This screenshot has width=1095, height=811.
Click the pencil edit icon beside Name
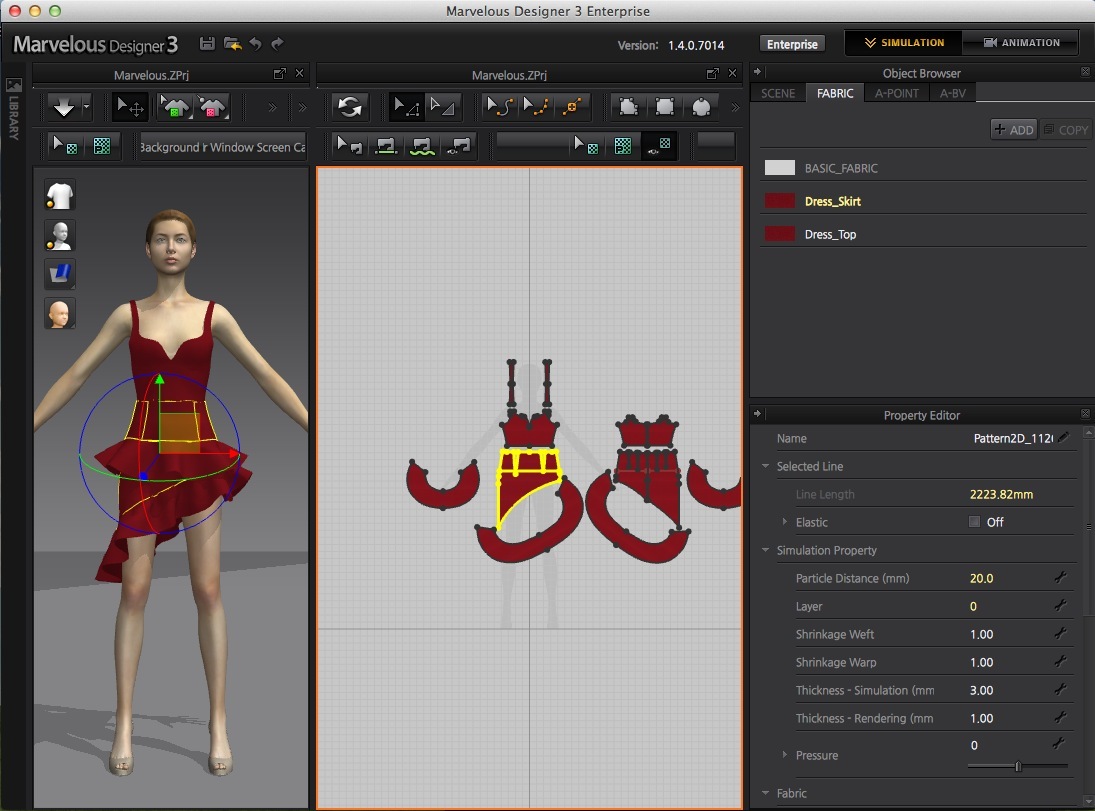[1064, 438]
